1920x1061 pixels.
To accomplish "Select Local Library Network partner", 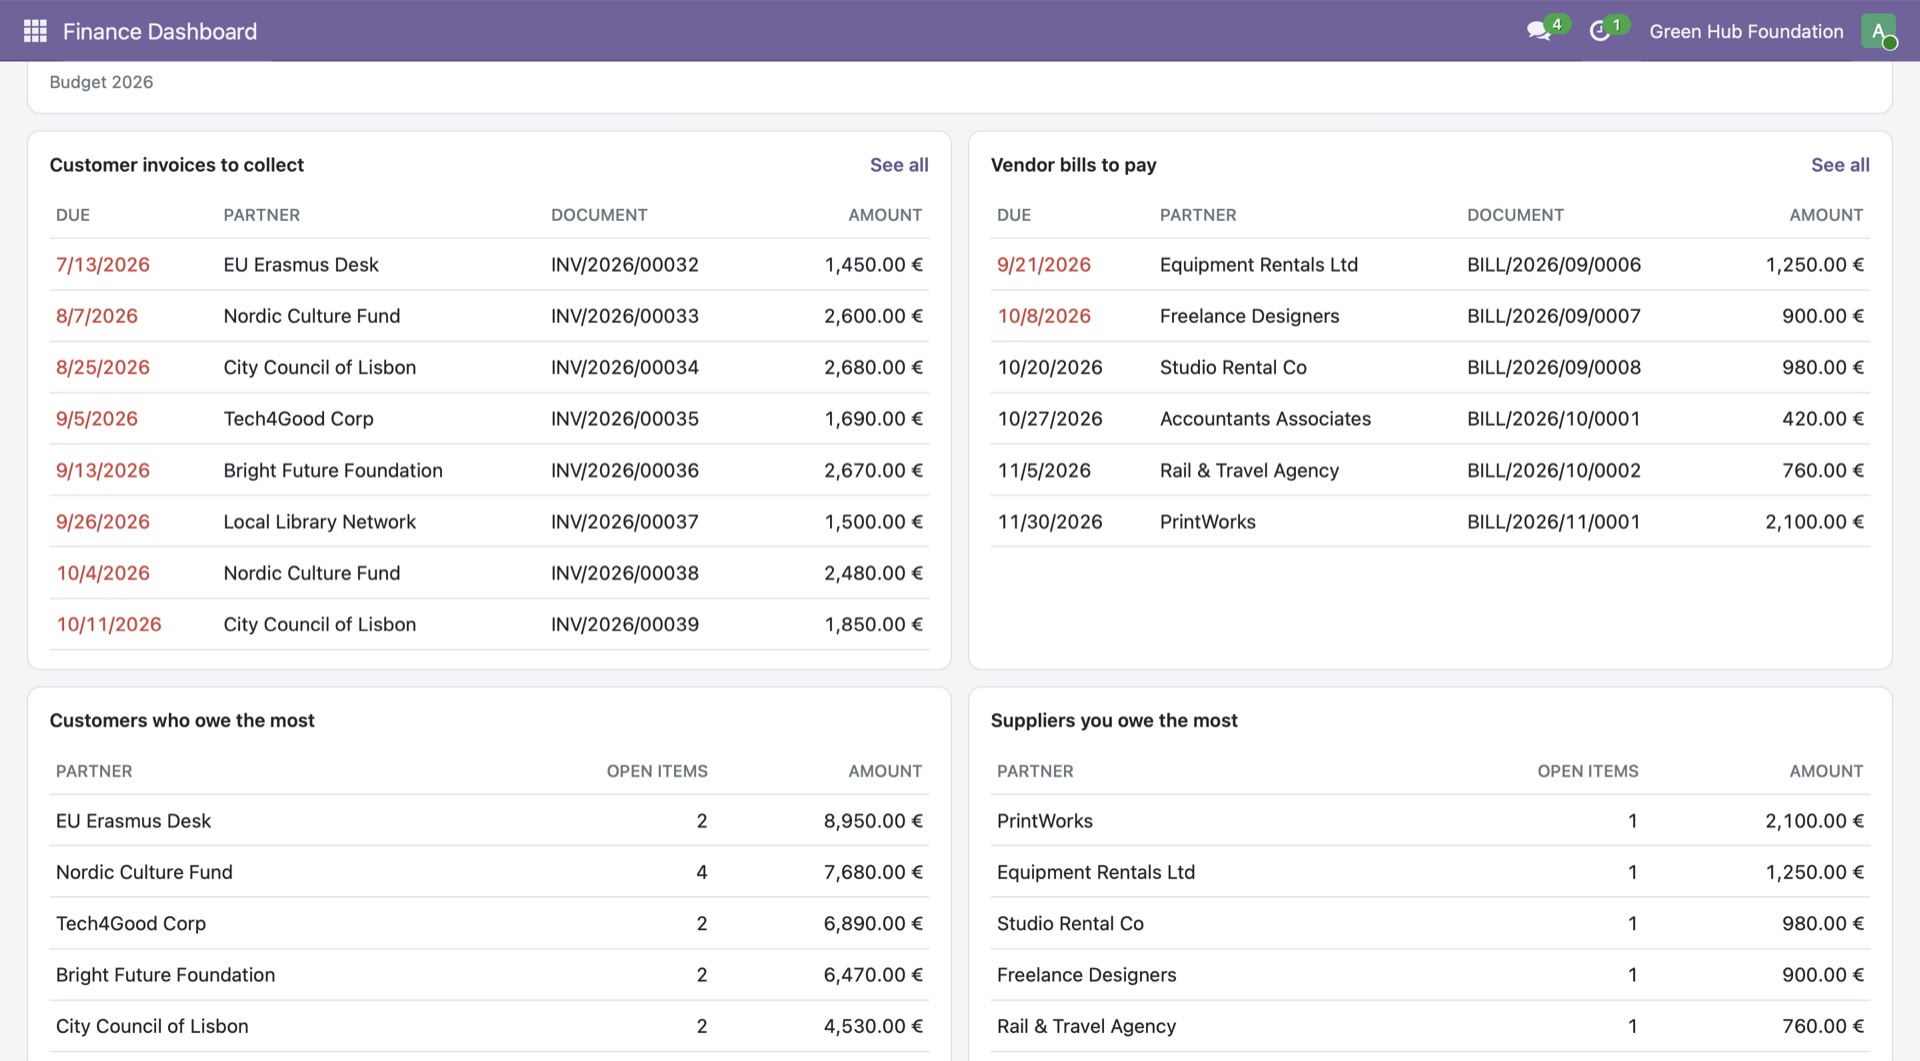I will pos(320,522).
